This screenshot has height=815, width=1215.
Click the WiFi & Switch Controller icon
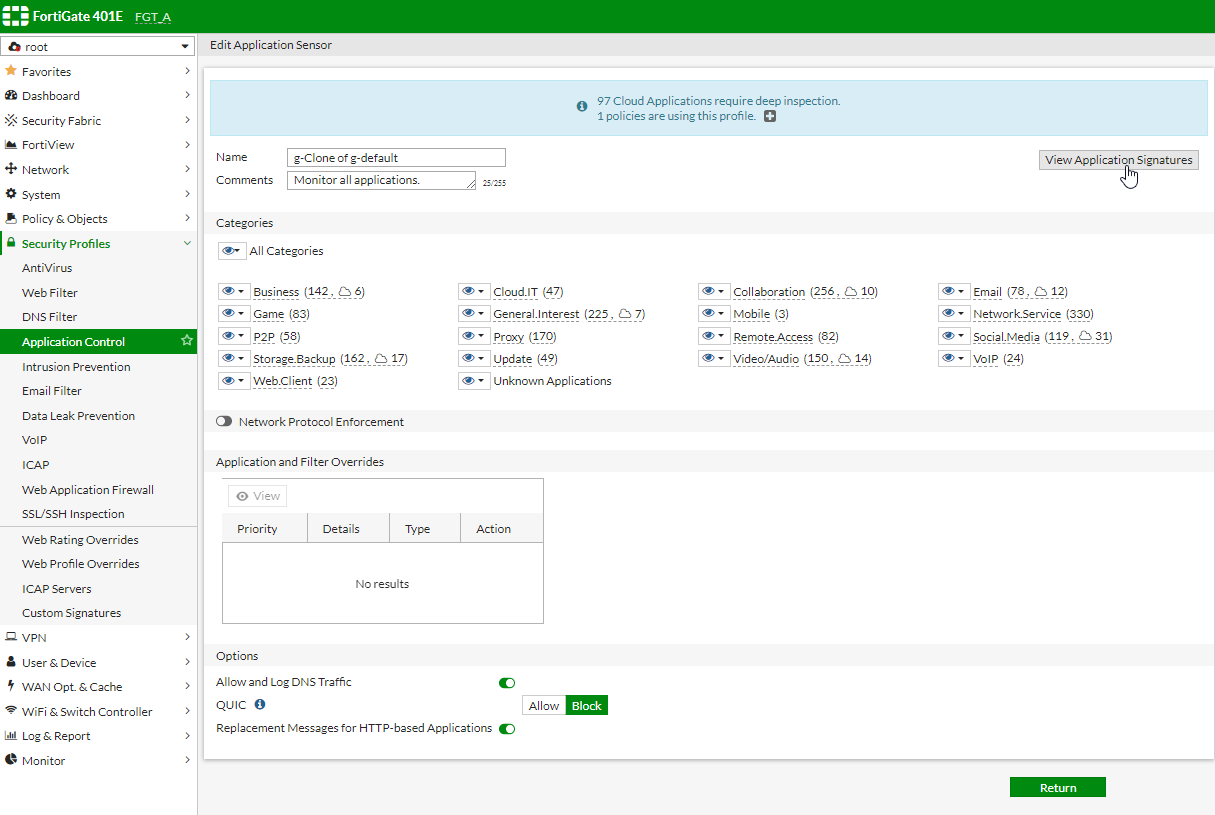11,711
